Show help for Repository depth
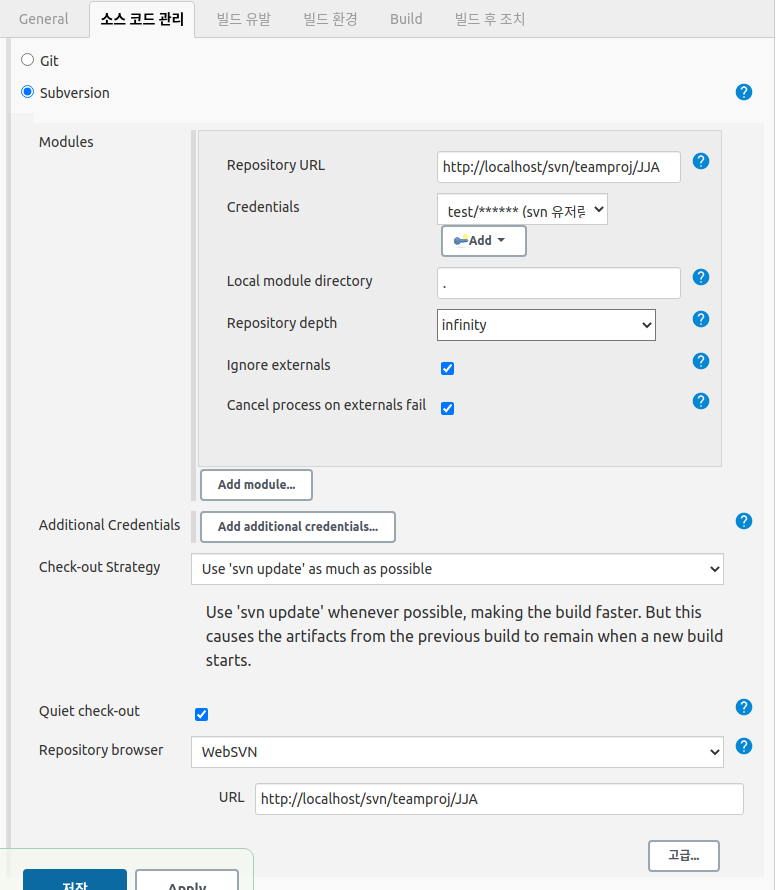Viewport: 784px width, 890px height. pyautogui.click(x=701, y=319)
